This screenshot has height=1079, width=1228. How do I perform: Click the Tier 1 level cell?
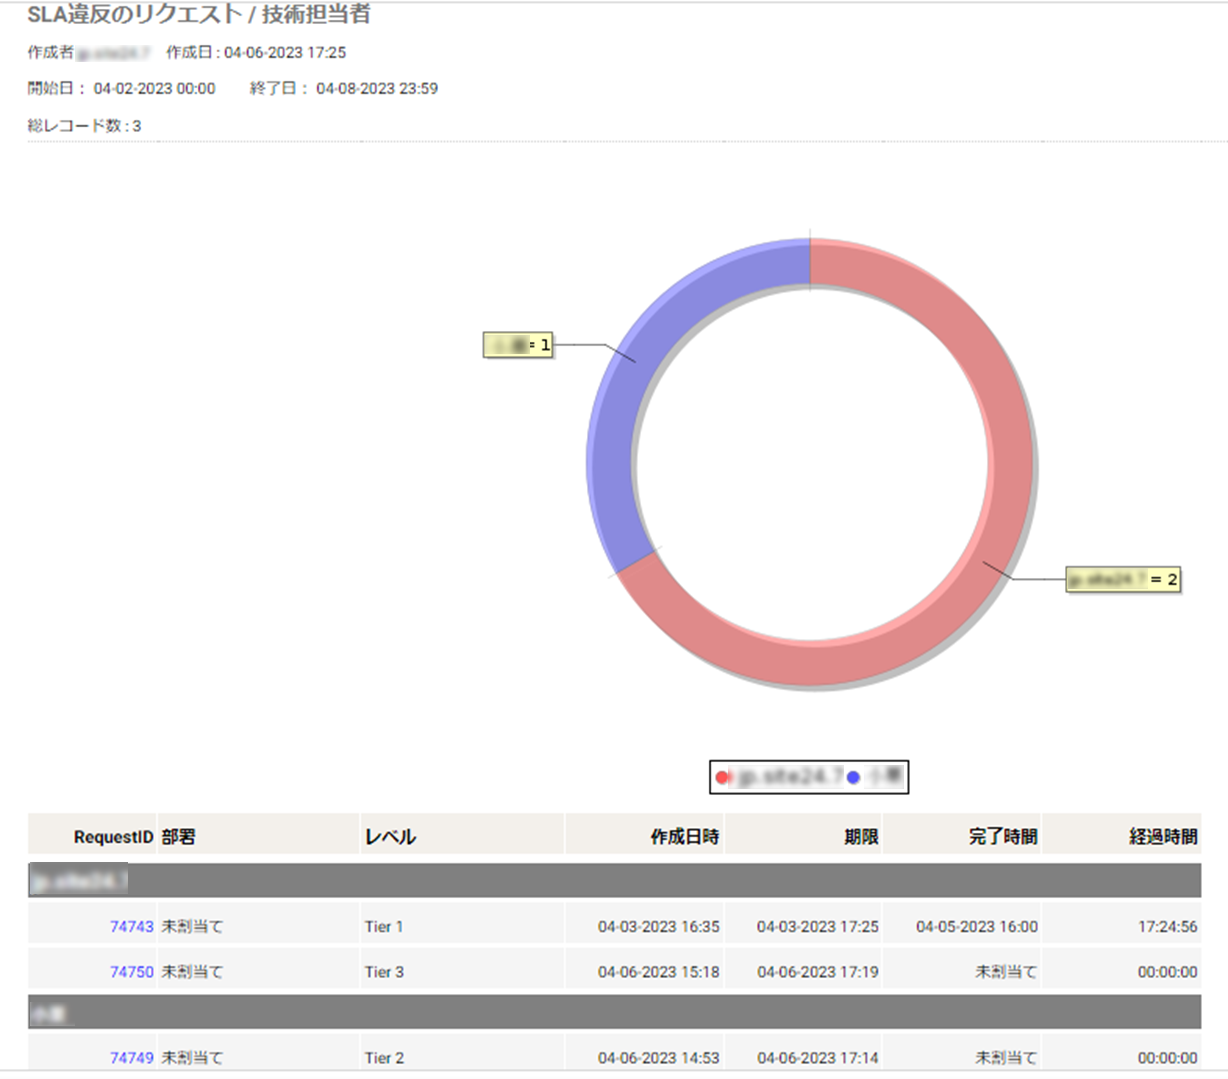click(384, 927)
